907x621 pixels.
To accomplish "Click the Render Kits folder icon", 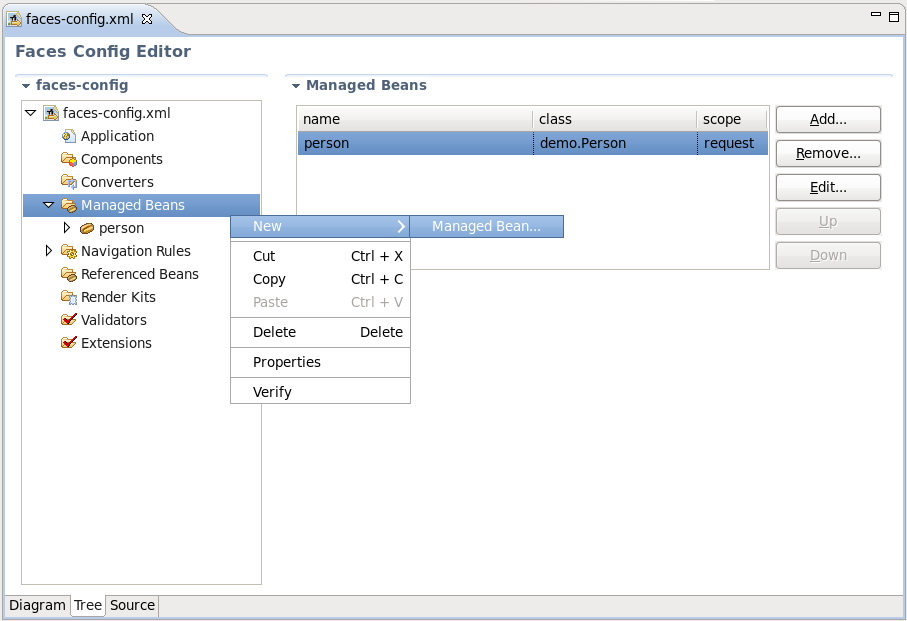I will click(x=69, y=297).
